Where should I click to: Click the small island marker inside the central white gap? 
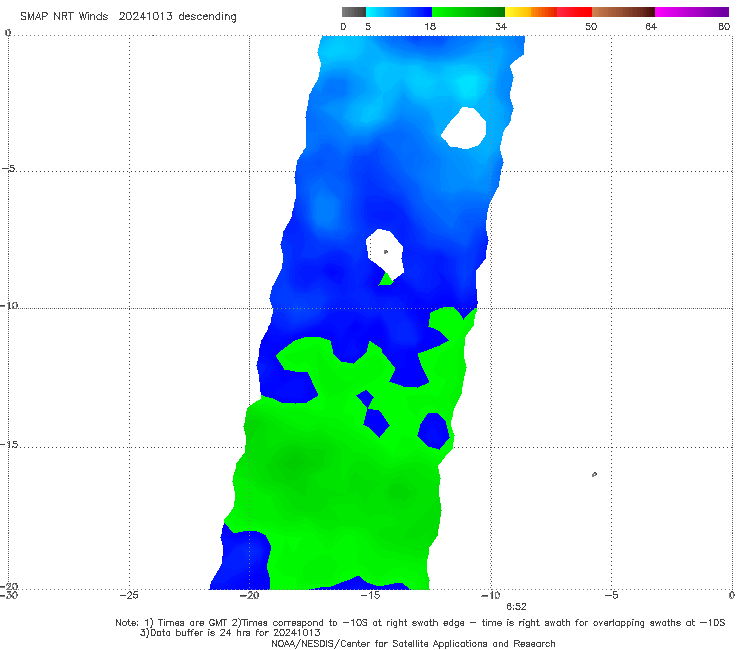coord(386,252)
